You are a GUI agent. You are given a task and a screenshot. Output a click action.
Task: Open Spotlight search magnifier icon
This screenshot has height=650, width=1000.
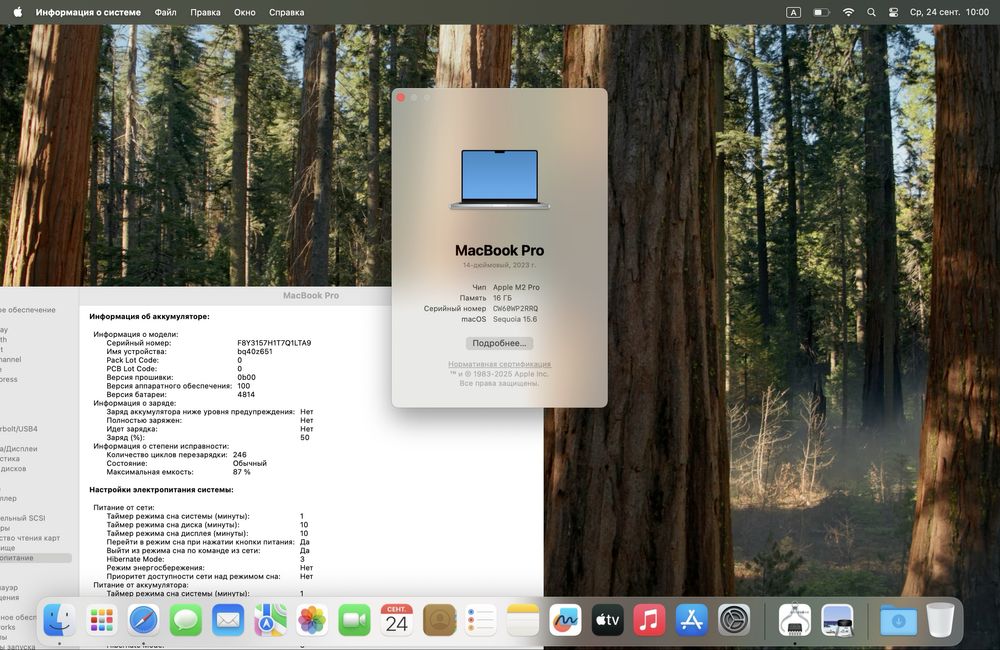click(871, 12)
